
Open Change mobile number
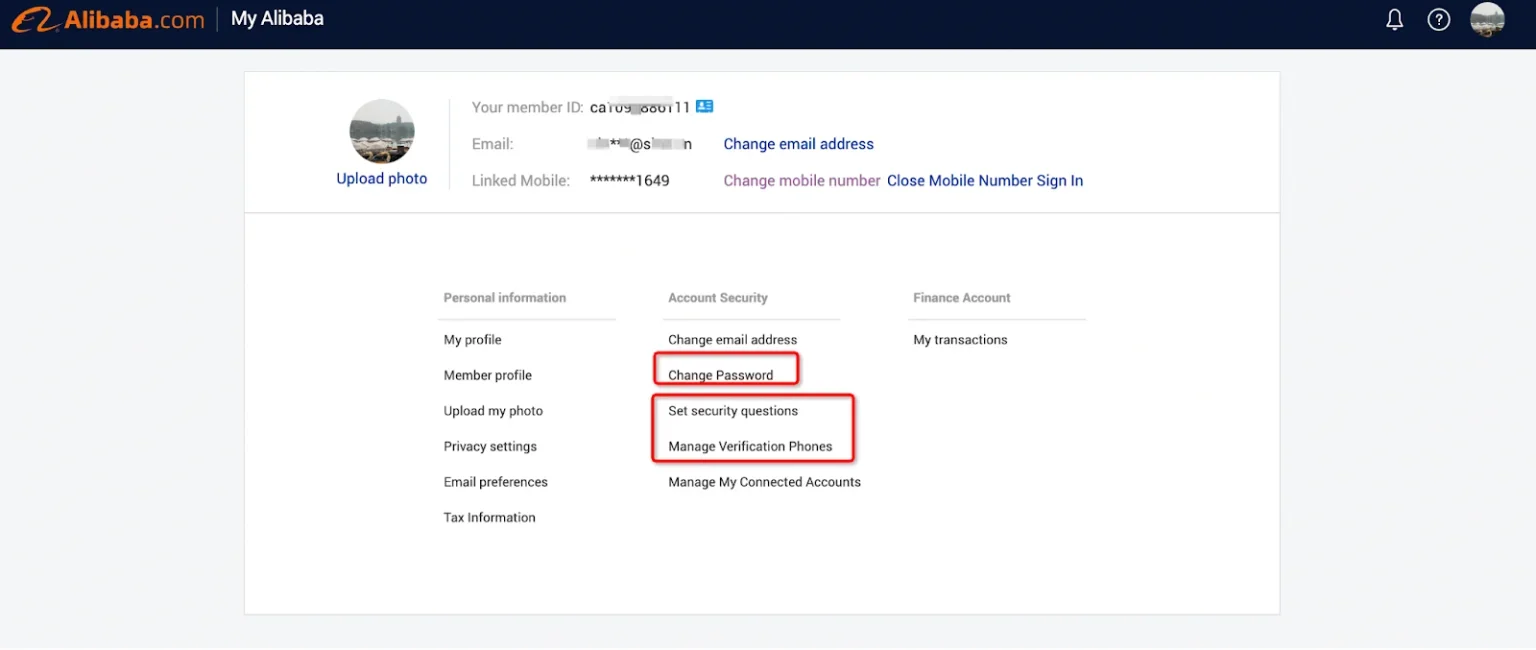pyautogui.click(x=801, y=180)
